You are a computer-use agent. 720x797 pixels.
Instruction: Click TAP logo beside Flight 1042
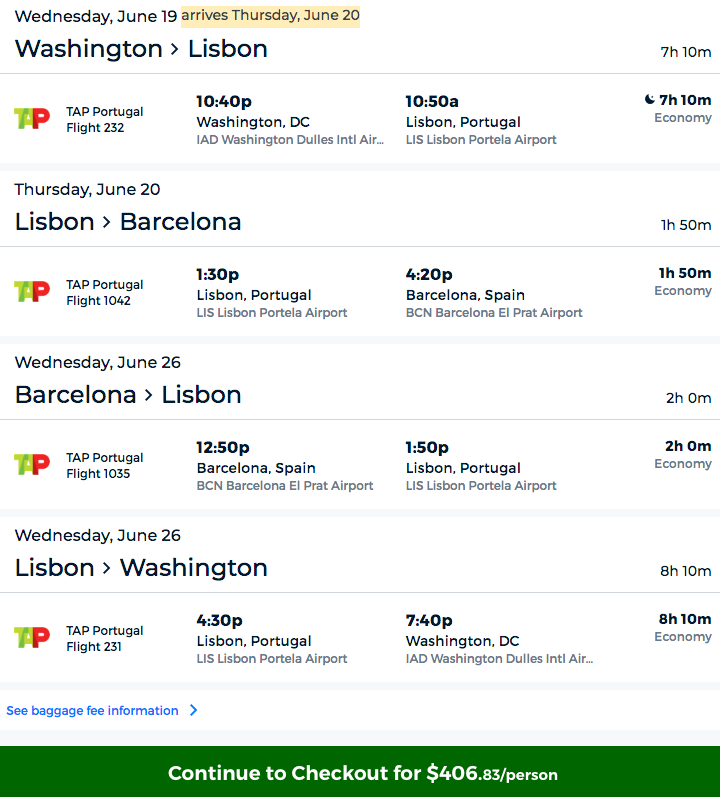click(32, 292)
